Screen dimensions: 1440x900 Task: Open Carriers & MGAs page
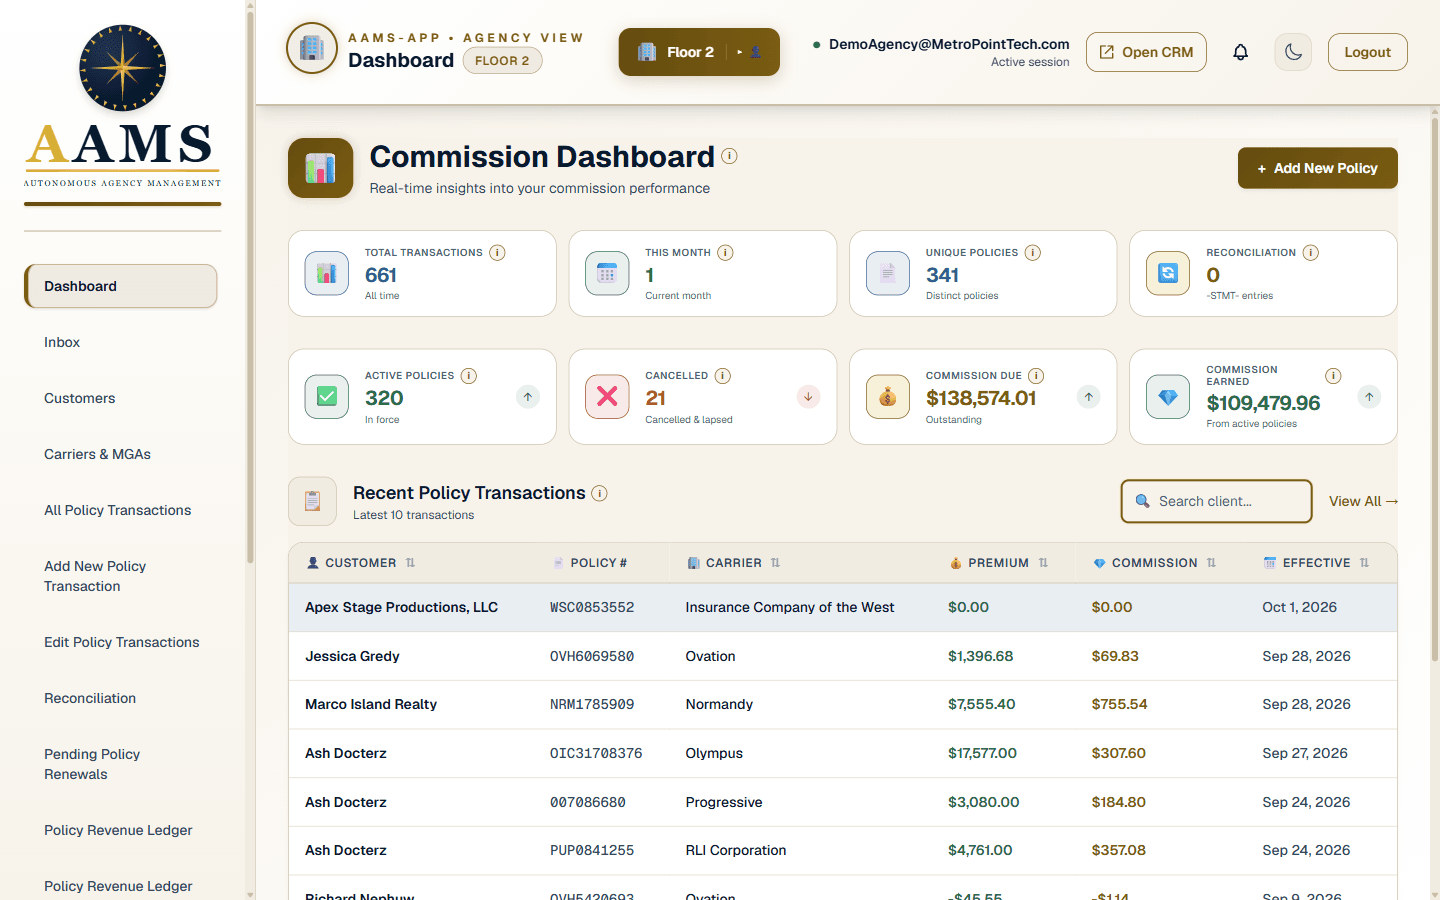click(121, 454)
